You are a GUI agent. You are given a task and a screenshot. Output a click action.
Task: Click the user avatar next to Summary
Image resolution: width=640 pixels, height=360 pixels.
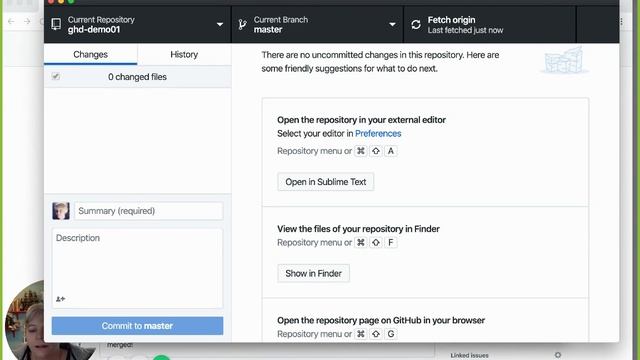61,211
